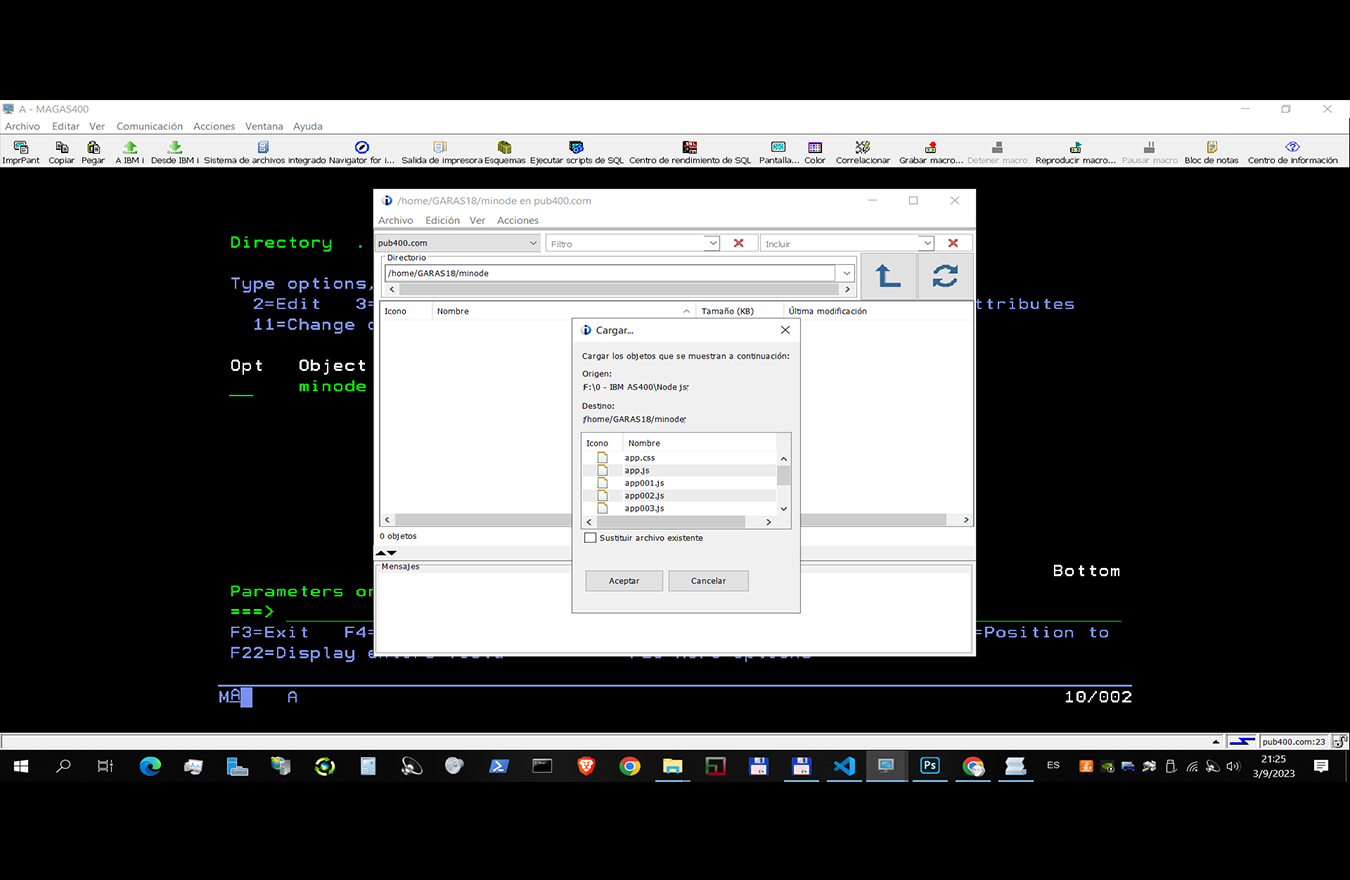Viewport: 1350px width, 880px height.
Task: Open Bloc de notas toolbar icon
Action: point(1211,147)
